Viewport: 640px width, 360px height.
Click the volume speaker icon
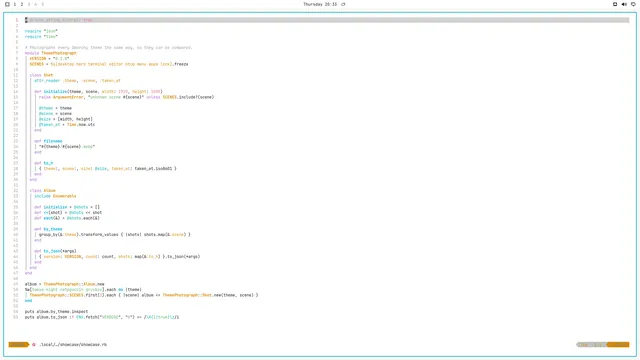click(x=624, y=4)
